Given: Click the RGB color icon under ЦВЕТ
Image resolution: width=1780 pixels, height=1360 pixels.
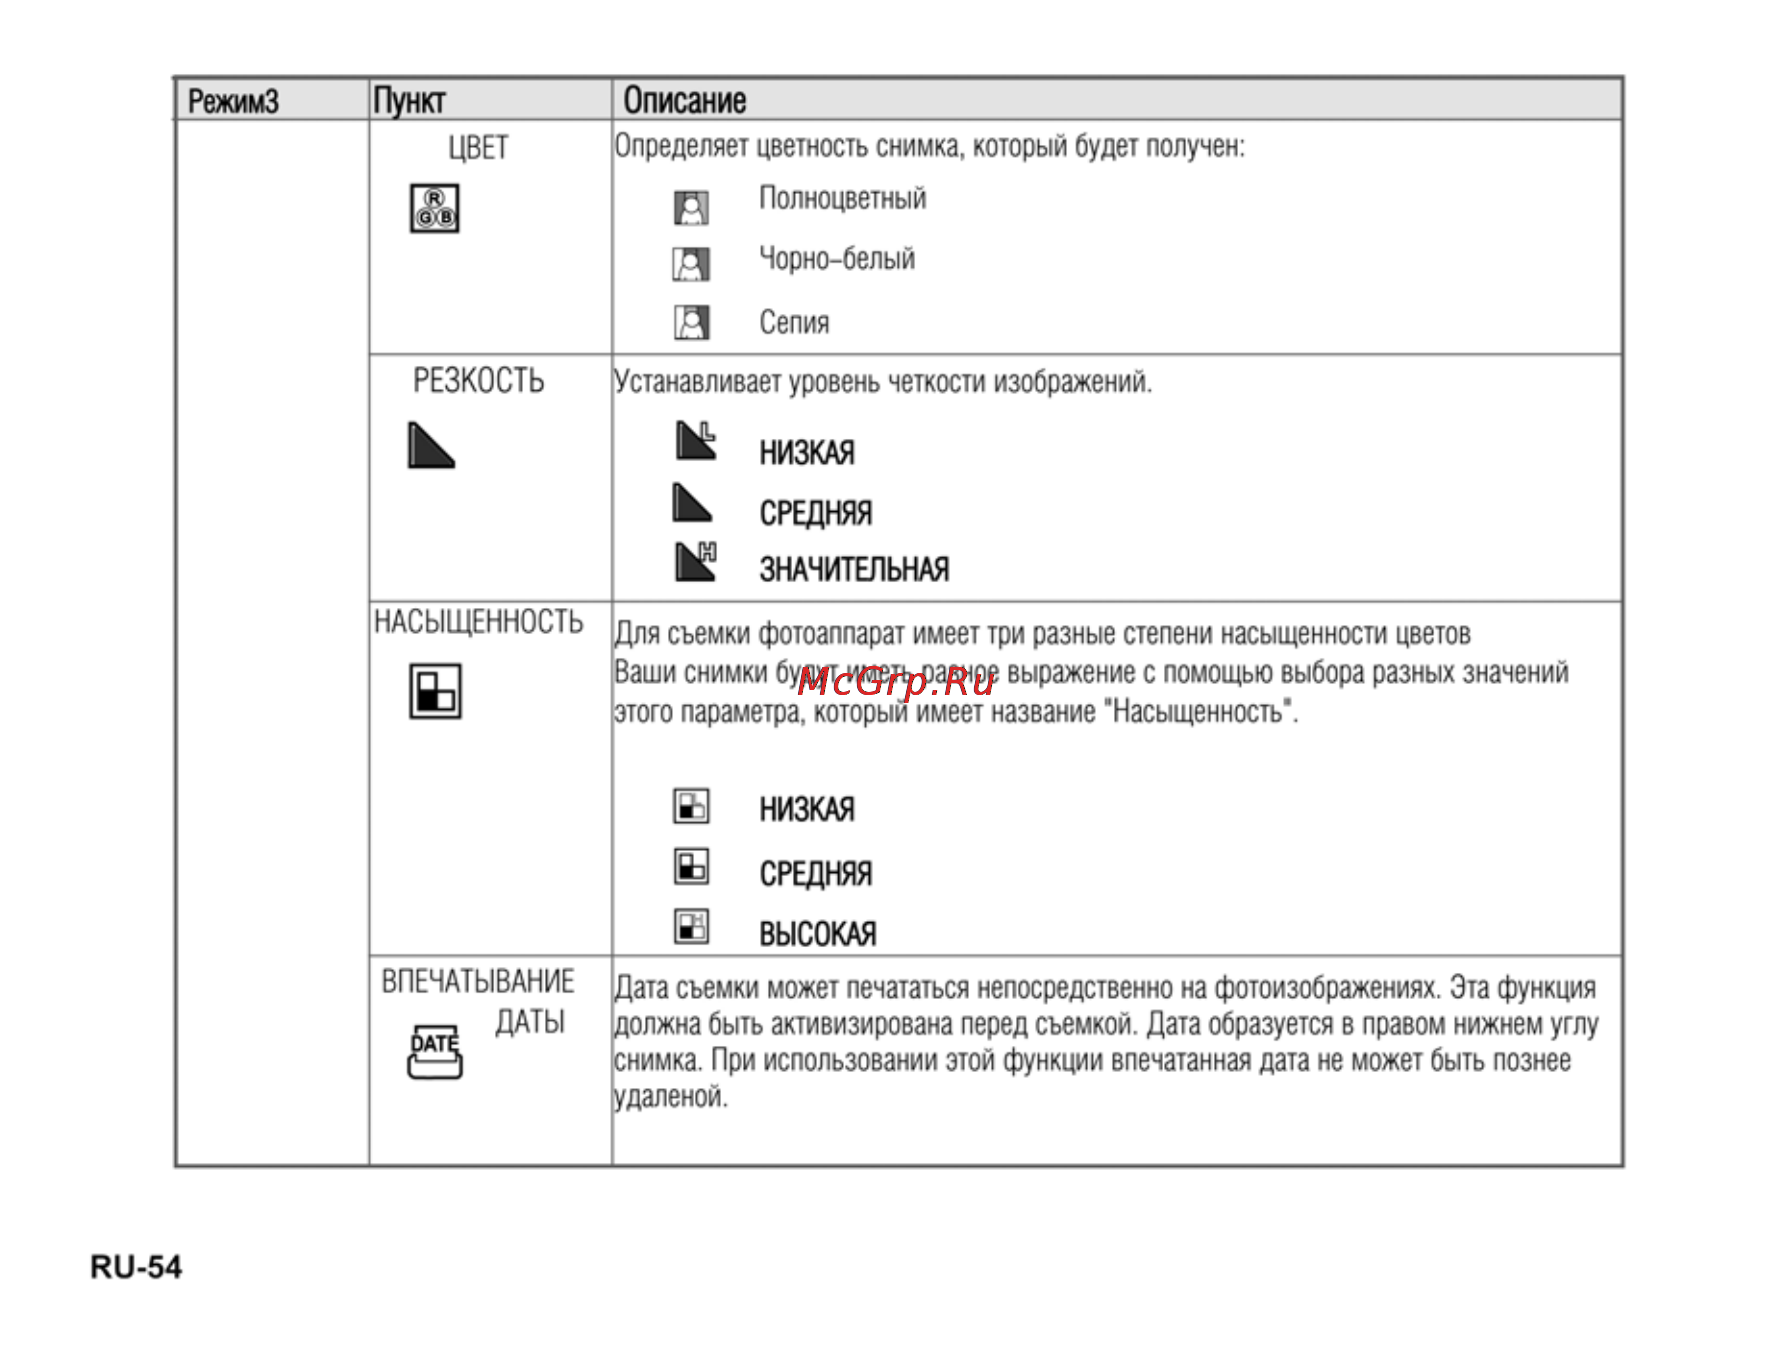Looking at the screenshot, I should click(434, 208).
